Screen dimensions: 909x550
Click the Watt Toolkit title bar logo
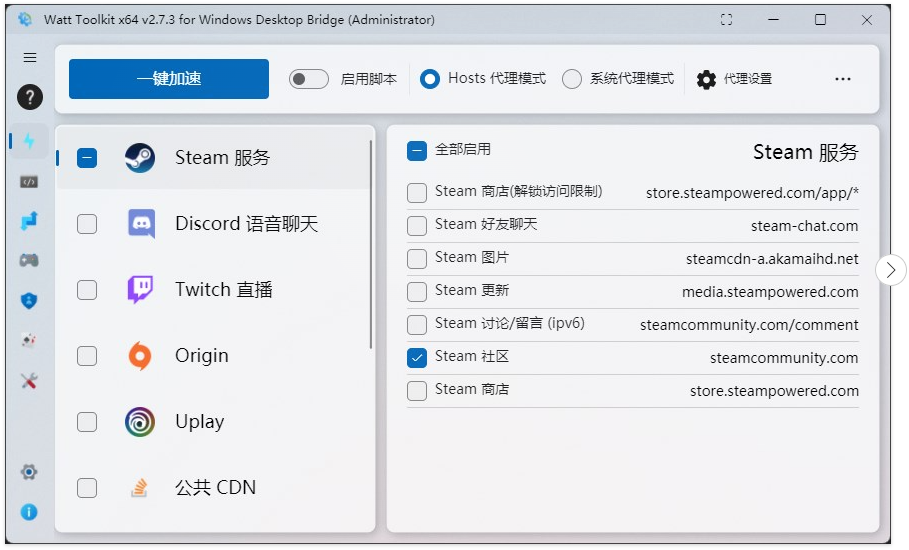pyautogui.click(x=25, y=19)
